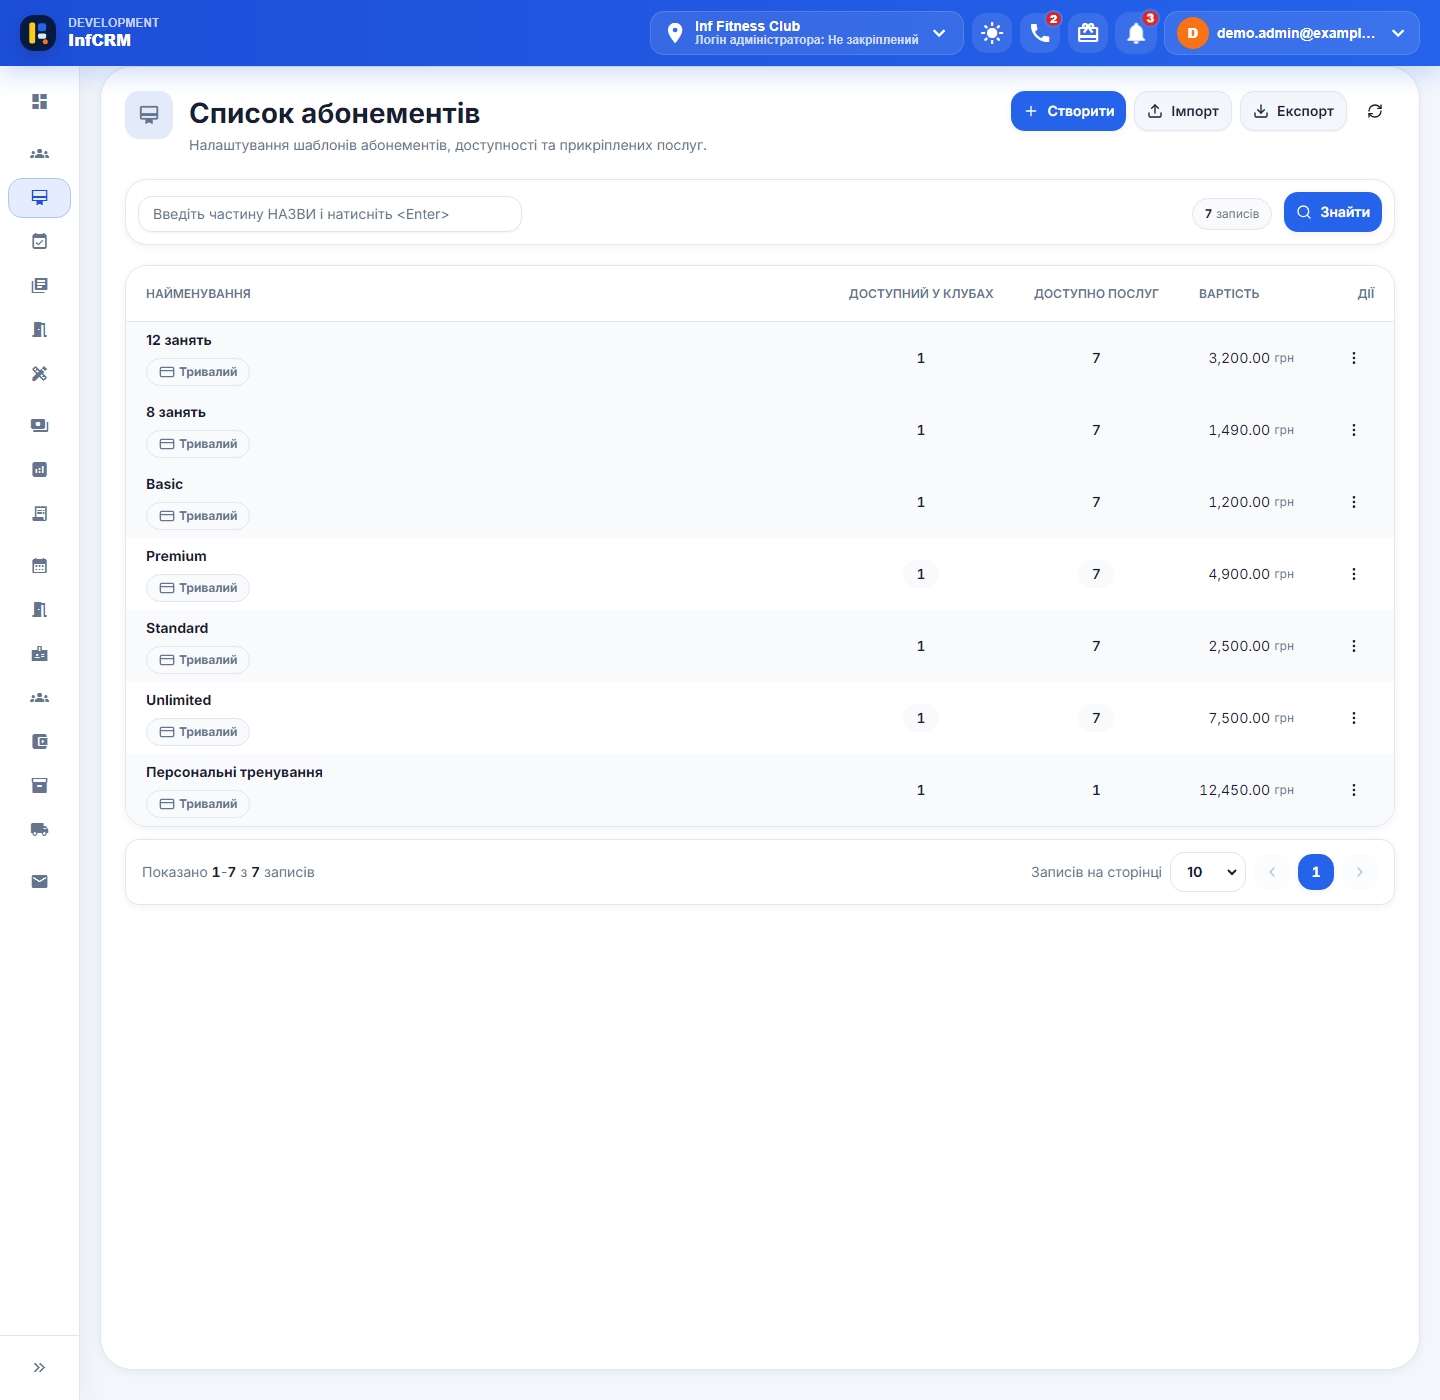This screenshot has width=1440, height=1400.
Task: Open the ruler and pencil tools icon
Action: pyautogui.click(x=39, y=374)
